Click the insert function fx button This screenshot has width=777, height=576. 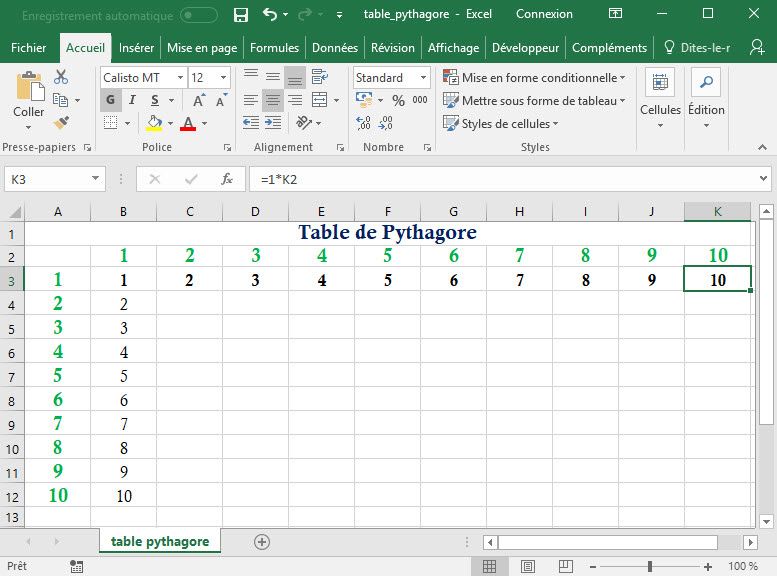point(227,179)
